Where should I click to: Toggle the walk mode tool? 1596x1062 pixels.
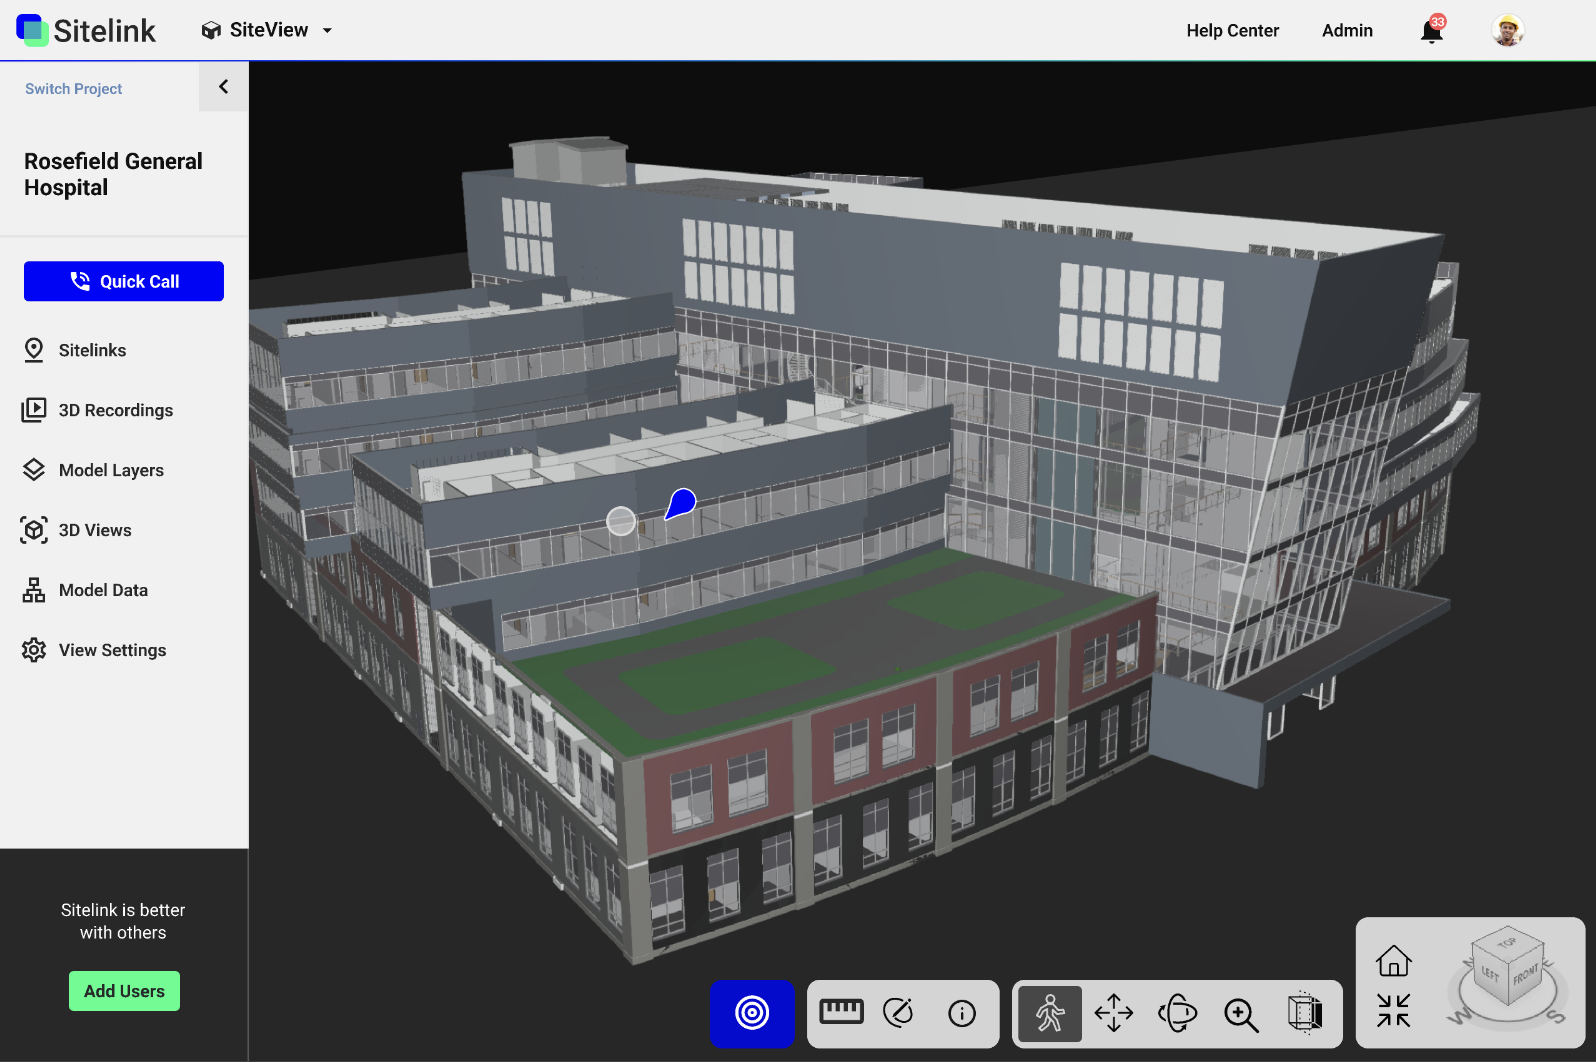coord(1050,1013)
